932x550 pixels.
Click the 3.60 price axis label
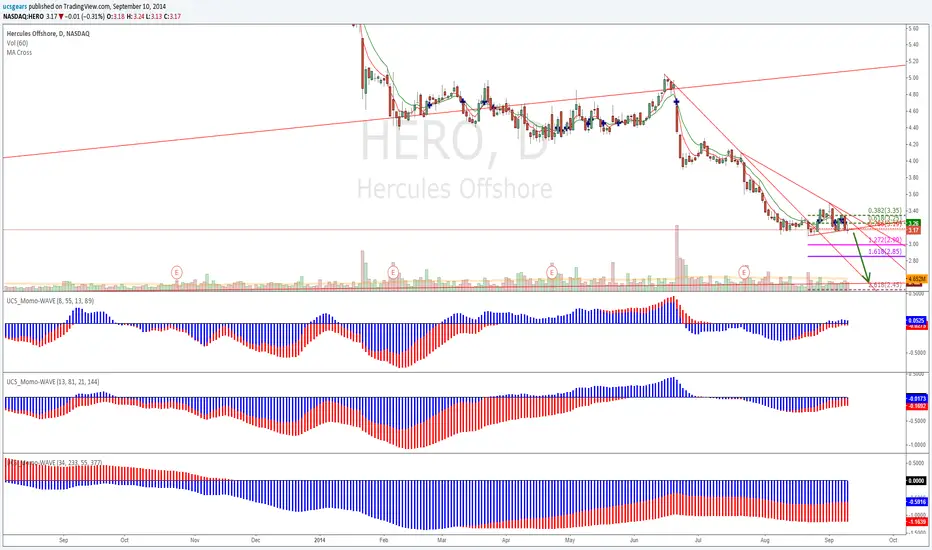pyautogui.click(x=912, y=194)
